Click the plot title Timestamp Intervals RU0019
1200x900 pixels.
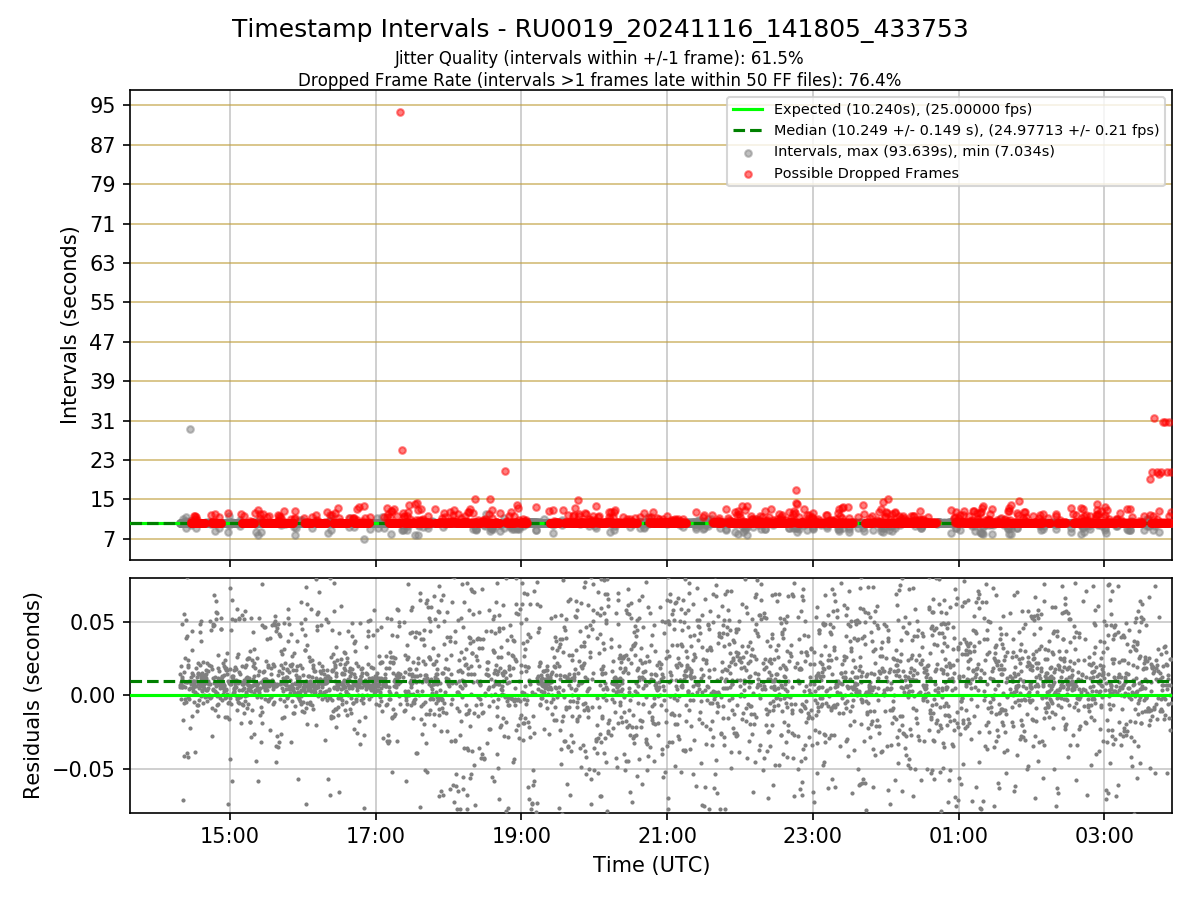[600, 29]
